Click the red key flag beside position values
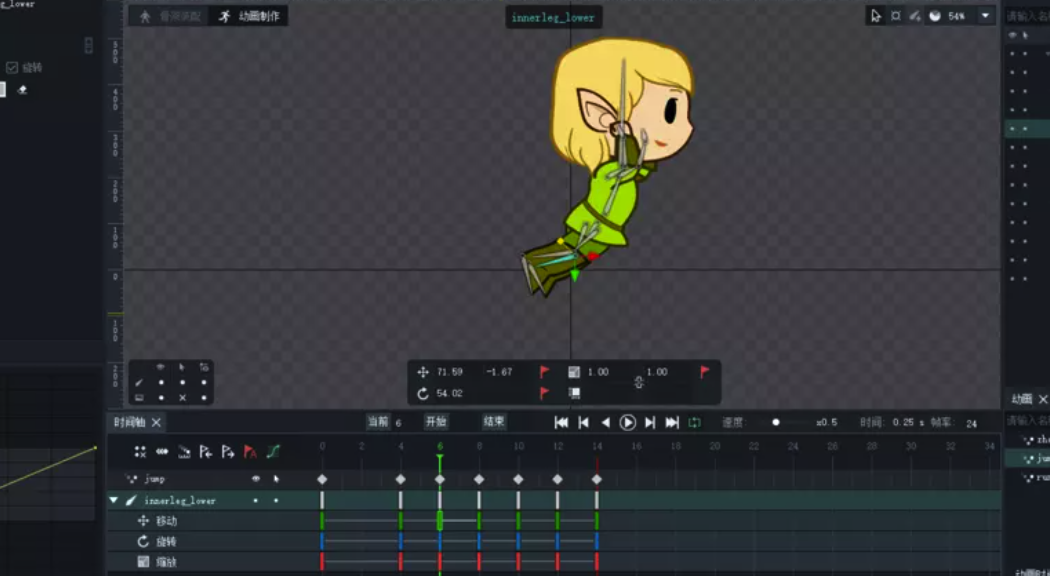This screenshot has height=576, width=1050. pos(544,372)
